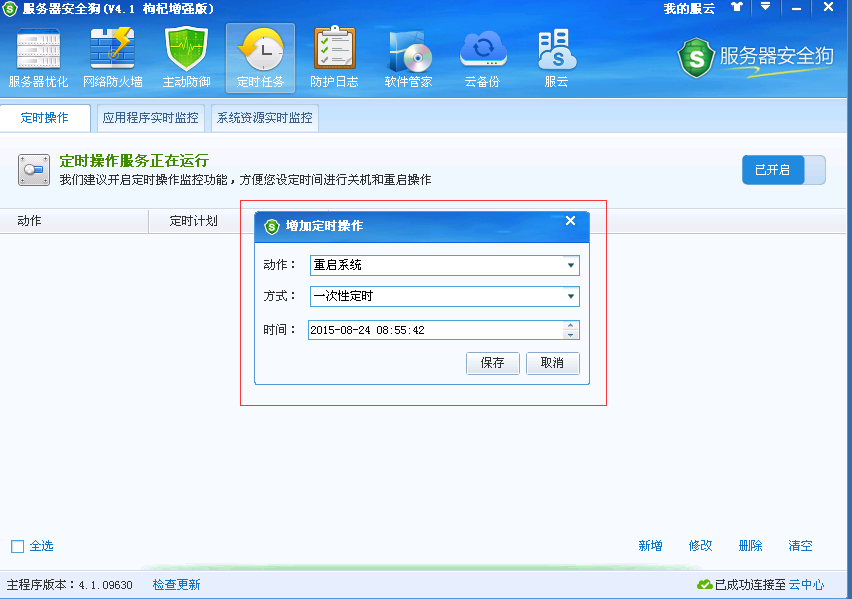Check the 全选 select-all checkbox
The image size is (852, 599).
[17, 546]
